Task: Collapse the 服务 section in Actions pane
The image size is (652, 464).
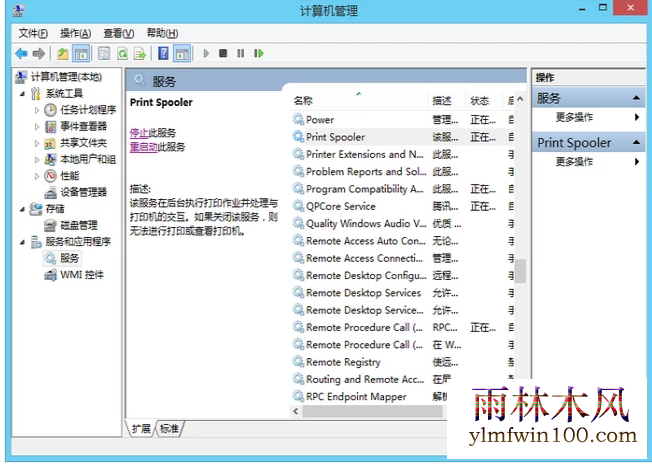Action: (636, 98)
